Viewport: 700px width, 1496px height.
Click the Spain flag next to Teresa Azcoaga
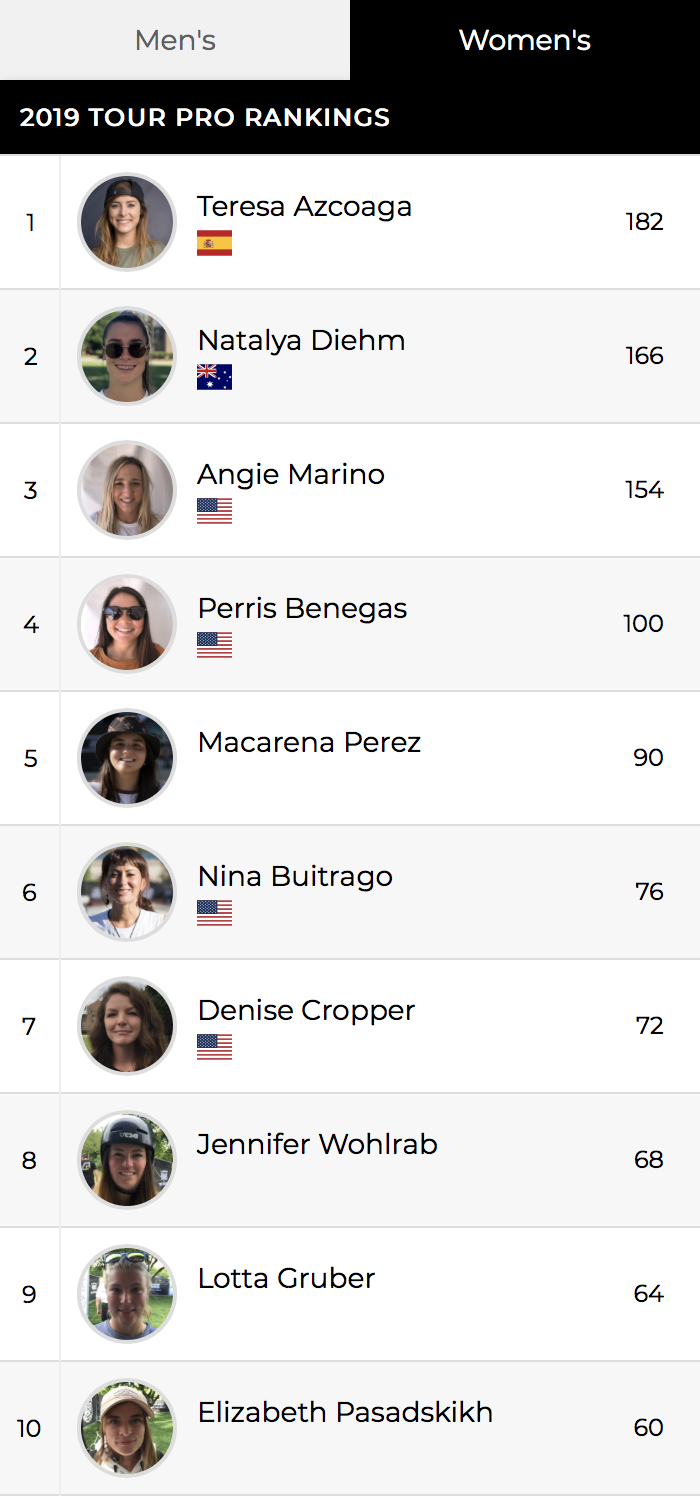215,240
